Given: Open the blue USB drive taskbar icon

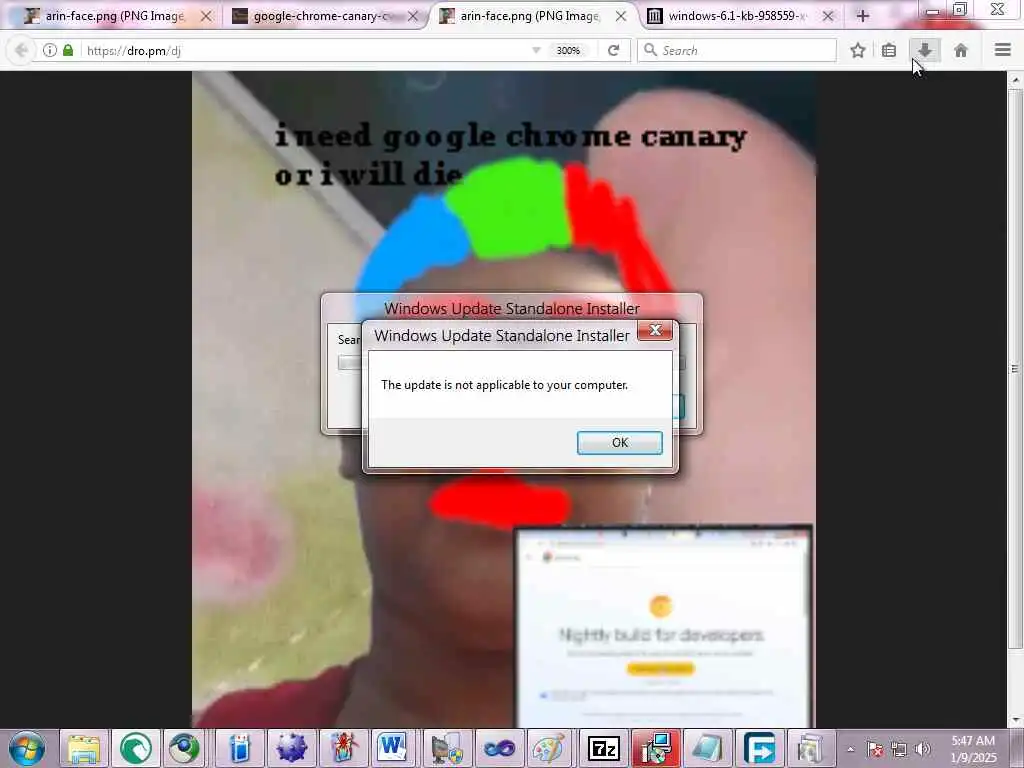Looking at the screenshot, I should 240,748.
